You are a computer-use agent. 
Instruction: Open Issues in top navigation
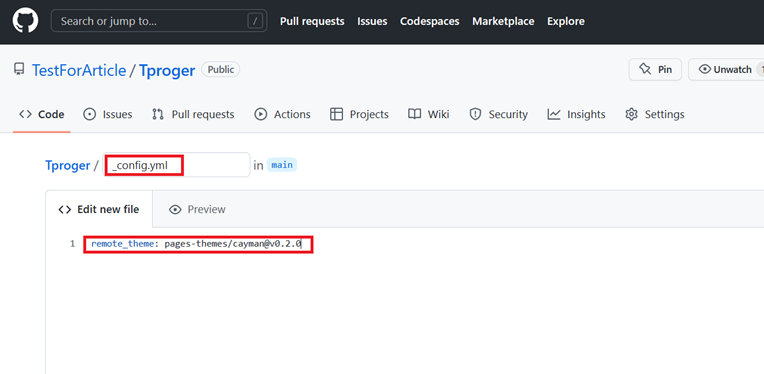point(372,21)
